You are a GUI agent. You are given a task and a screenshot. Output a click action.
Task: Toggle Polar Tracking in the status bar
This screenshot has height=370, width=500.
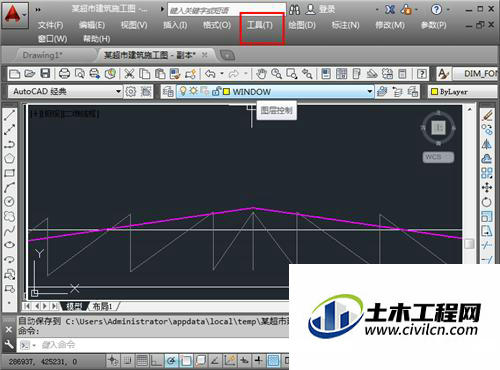pyautogui.click(x=171, y=360)
